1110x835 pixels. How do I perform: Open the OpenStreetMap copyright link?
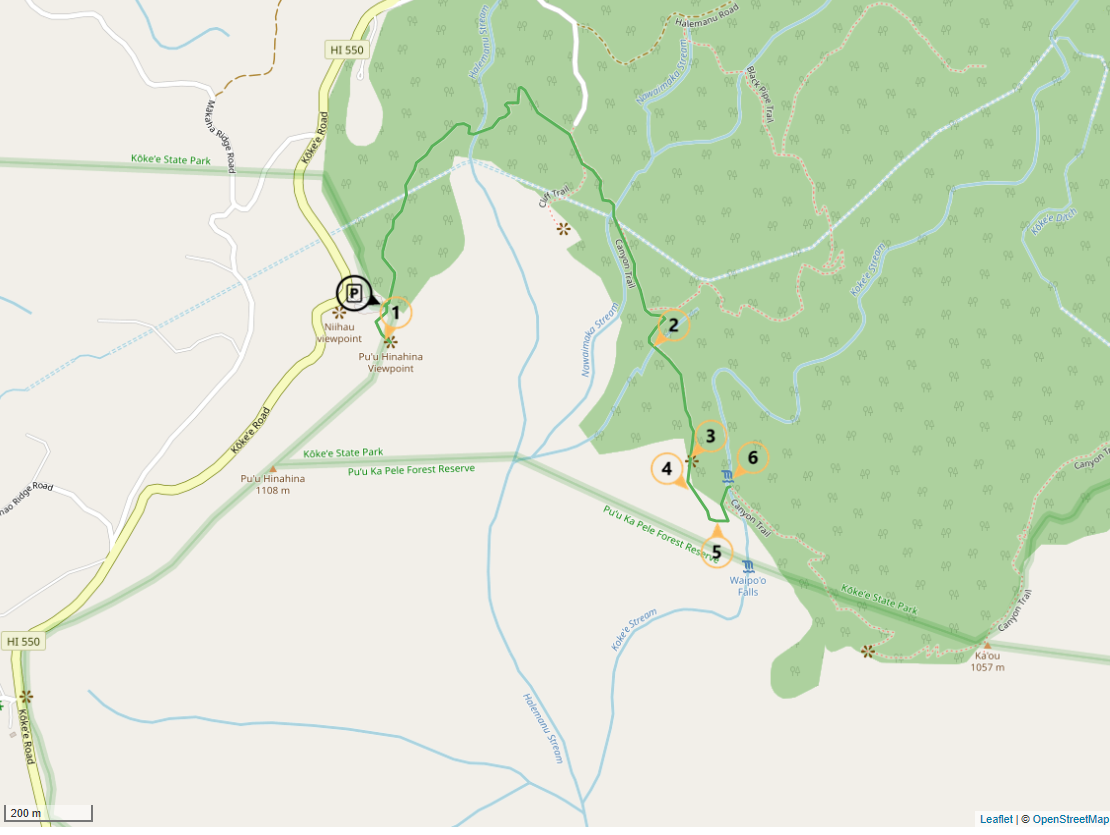(x=1070, y=819)
